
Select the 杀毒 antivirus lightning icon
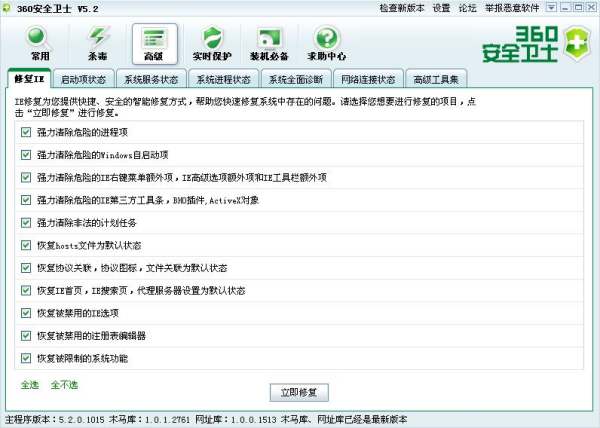pyautogui.click(x=97, y=43)
